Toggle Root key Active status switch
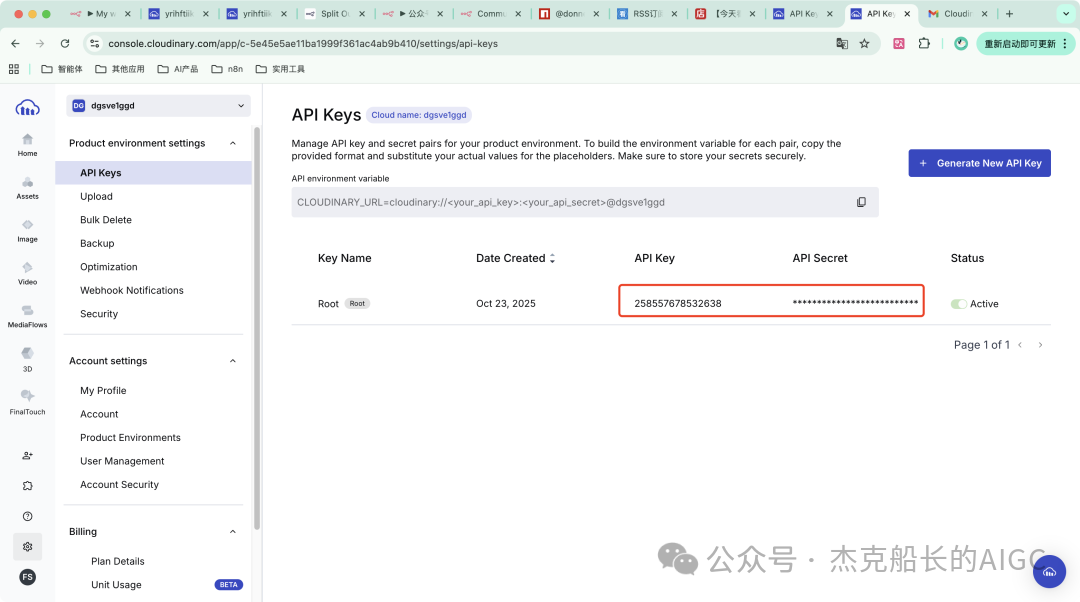 [x=958, y=304]
